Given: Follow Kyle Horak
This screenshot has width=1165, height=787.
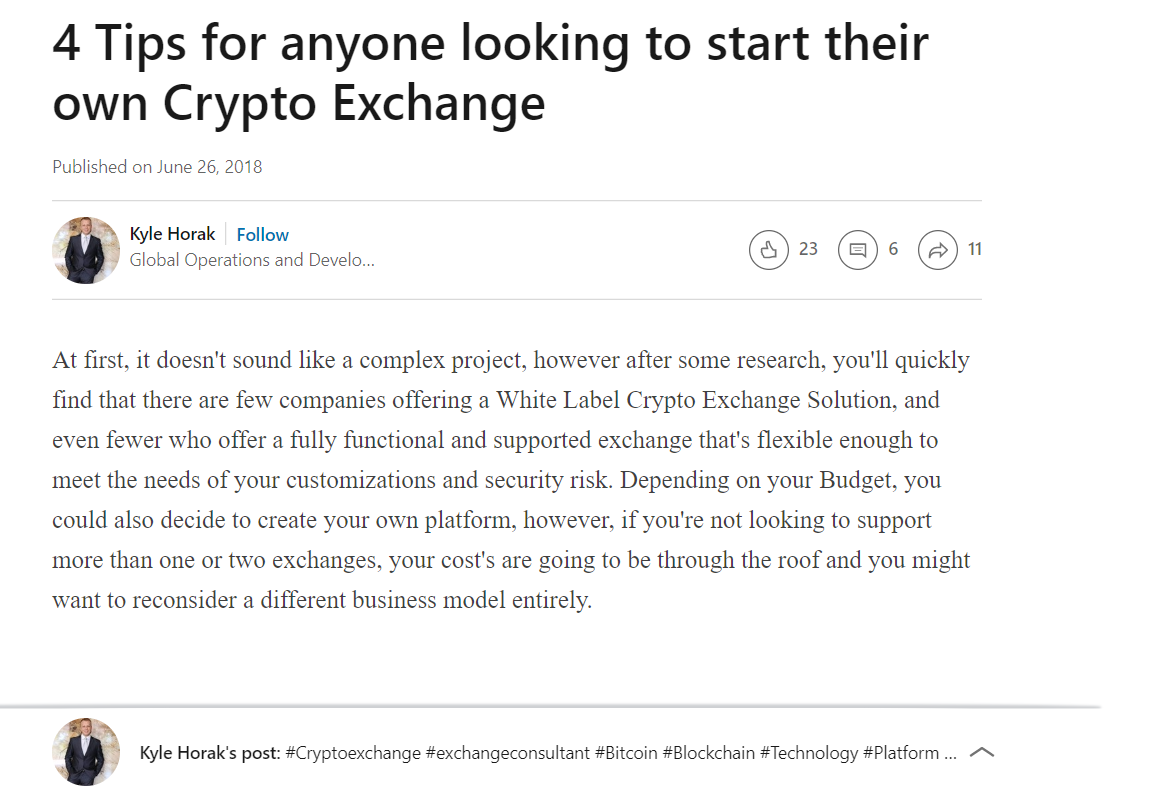Looking at the screenshot, I should [x=262, y=235].
